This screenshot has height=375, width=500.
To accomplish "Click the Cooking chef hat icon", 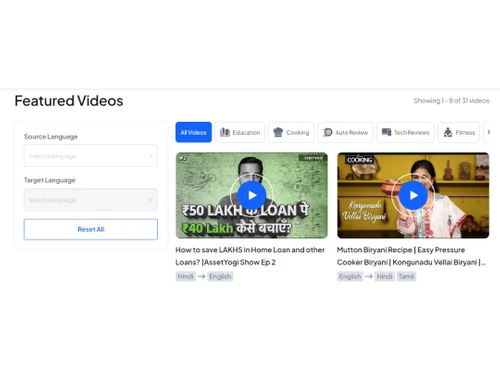I will coord(278,132).
